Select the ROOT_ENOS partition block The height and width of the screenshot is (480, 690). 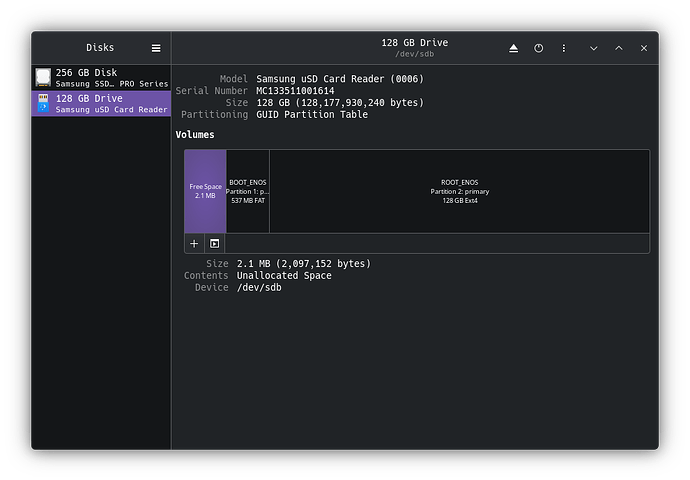(459, 191)
